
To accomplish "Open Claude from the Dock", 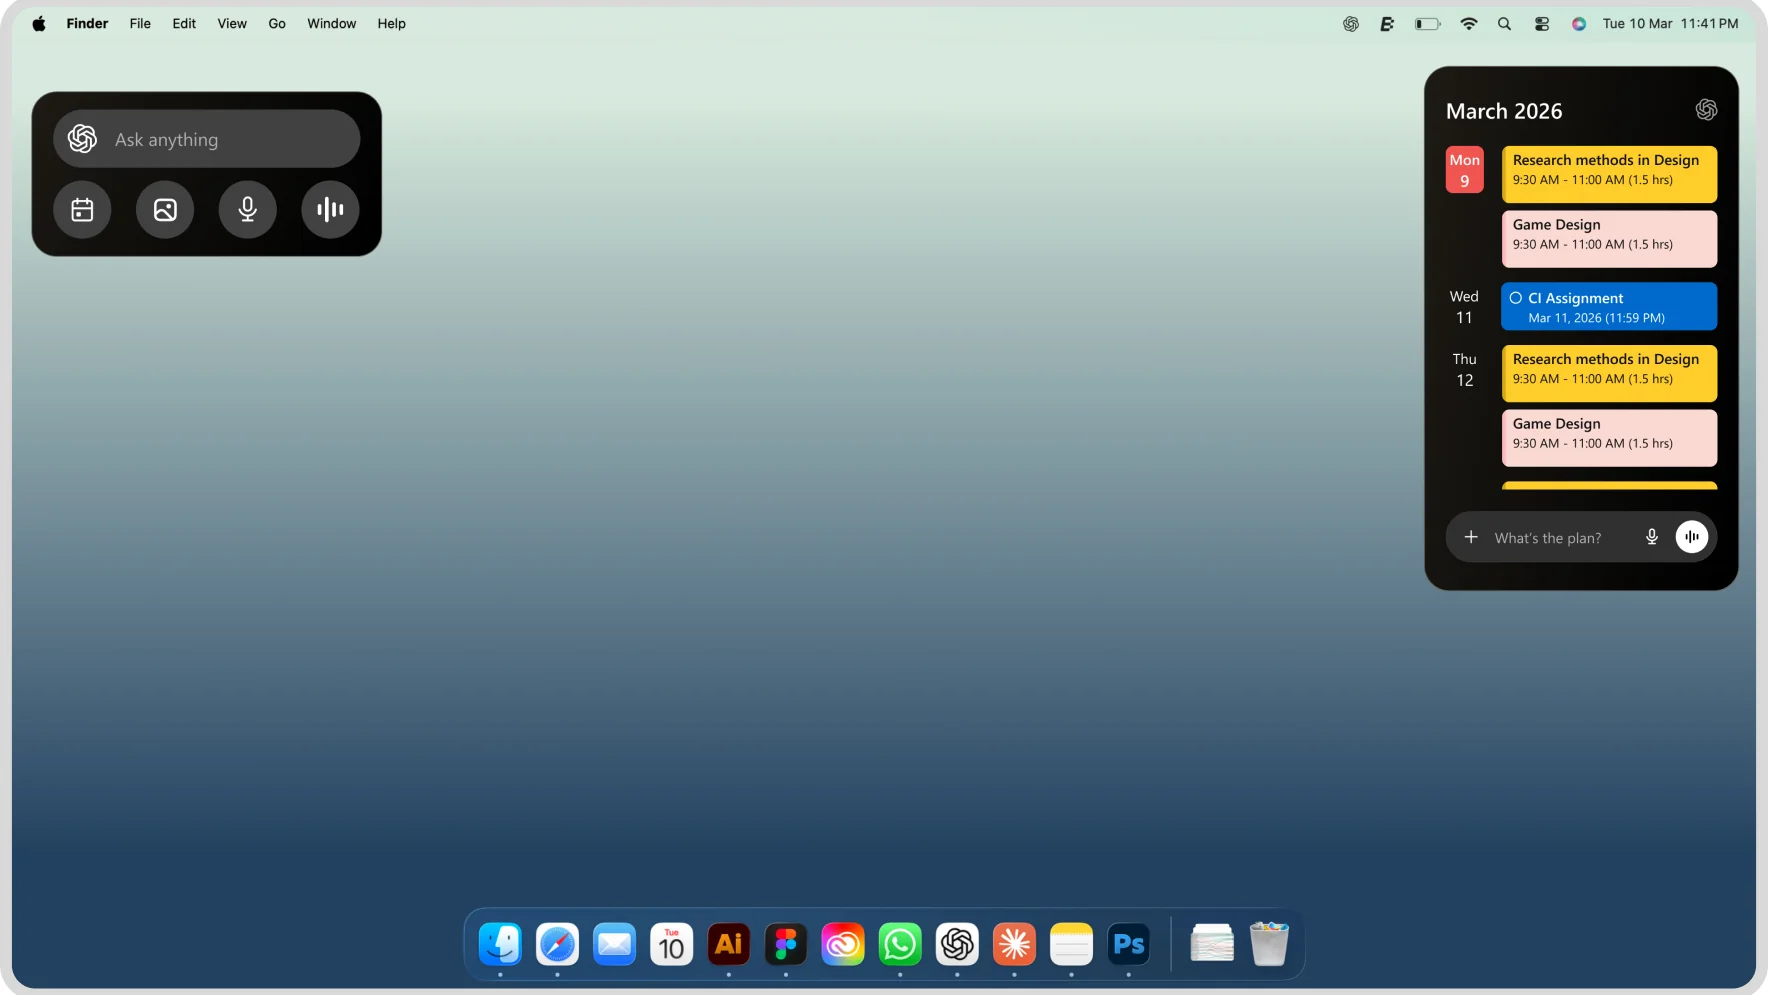I will [x=1014, y=944].
